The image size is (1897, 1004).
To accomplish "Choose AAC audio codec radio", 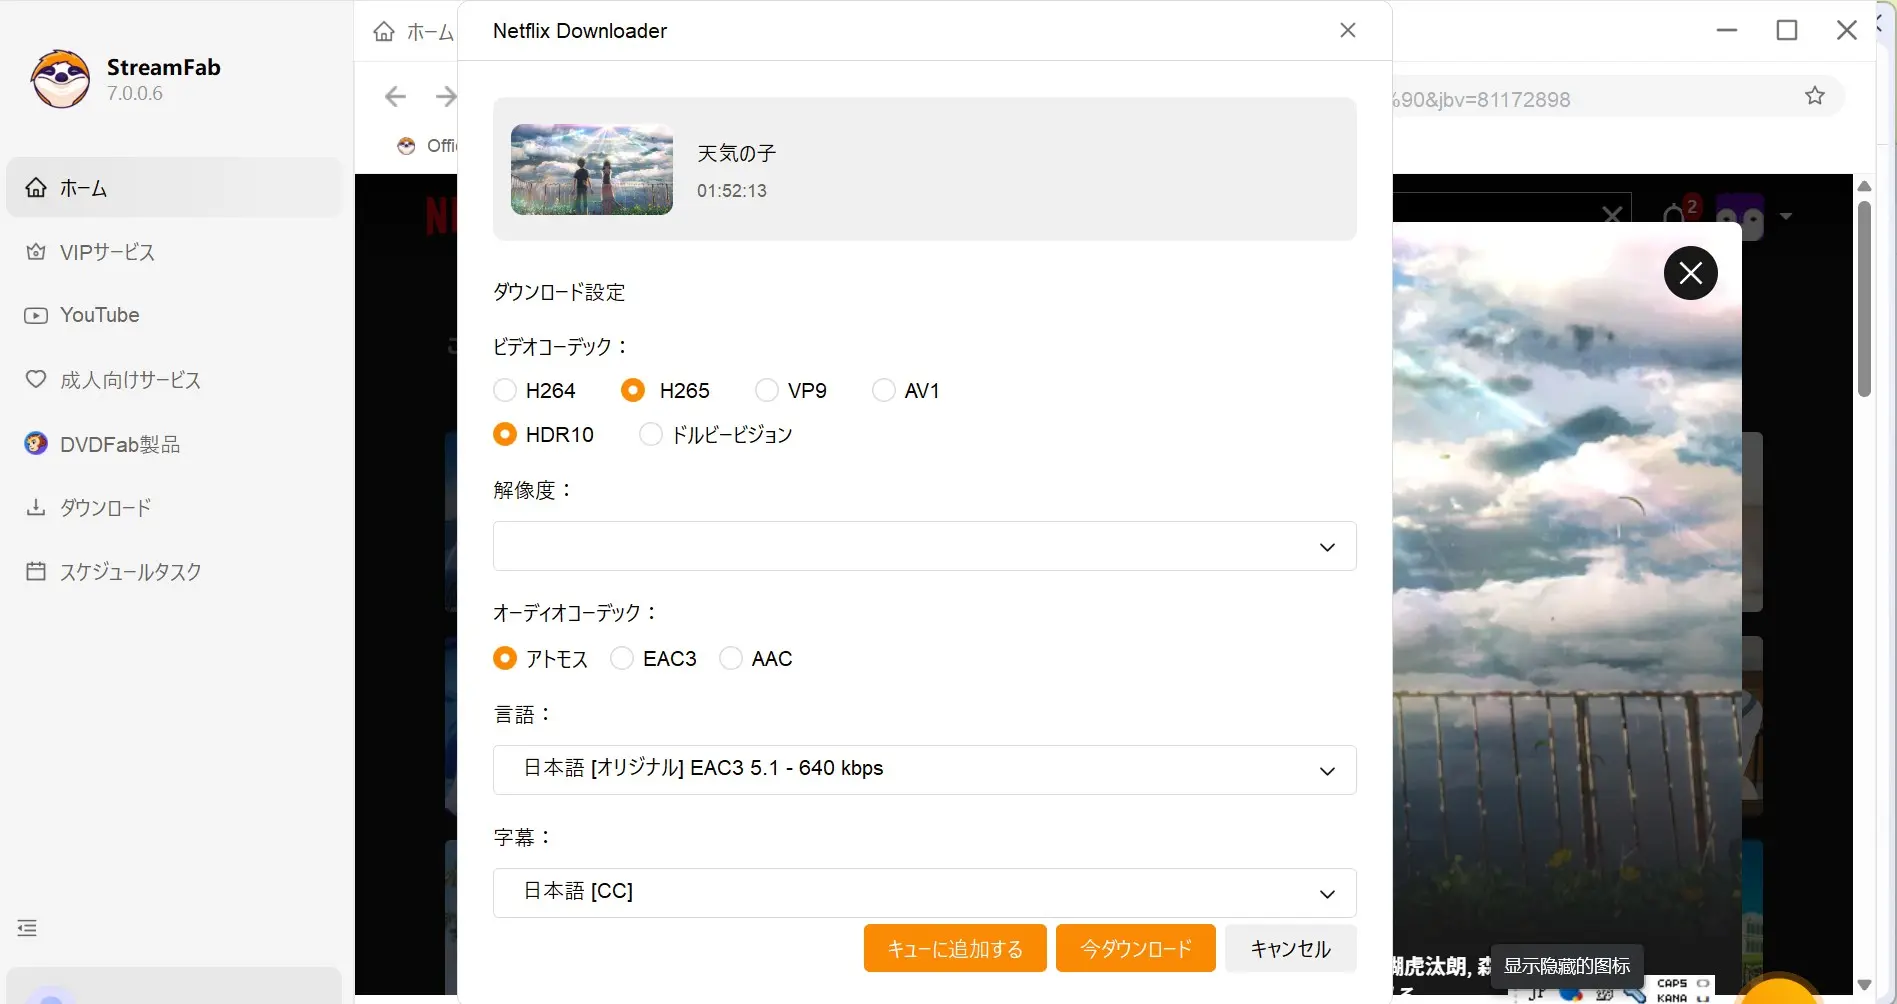I will [x=731, y=658].
